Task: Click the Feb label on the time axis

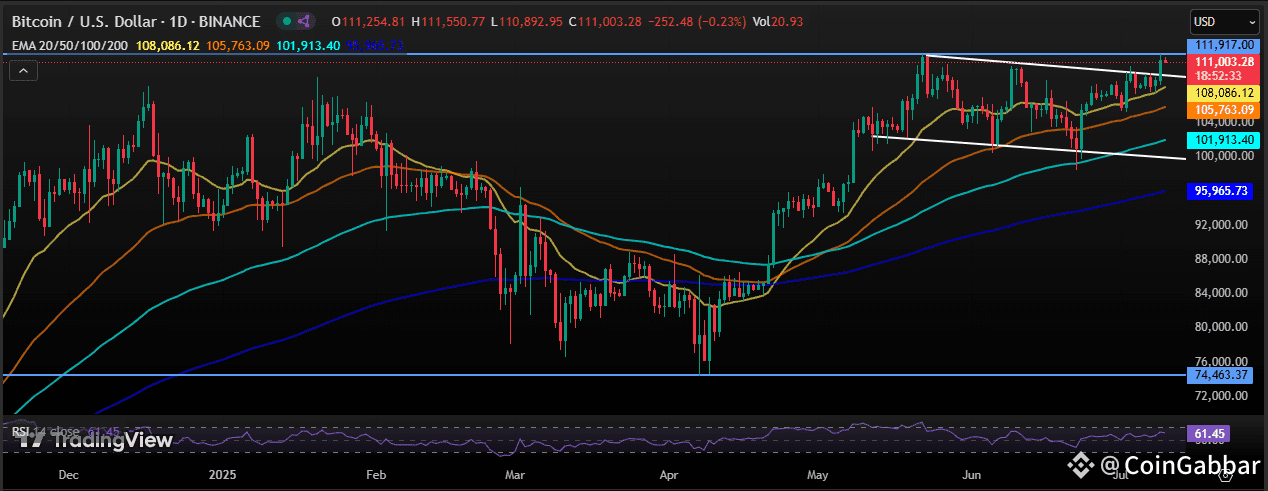Action: coord(376,474)
